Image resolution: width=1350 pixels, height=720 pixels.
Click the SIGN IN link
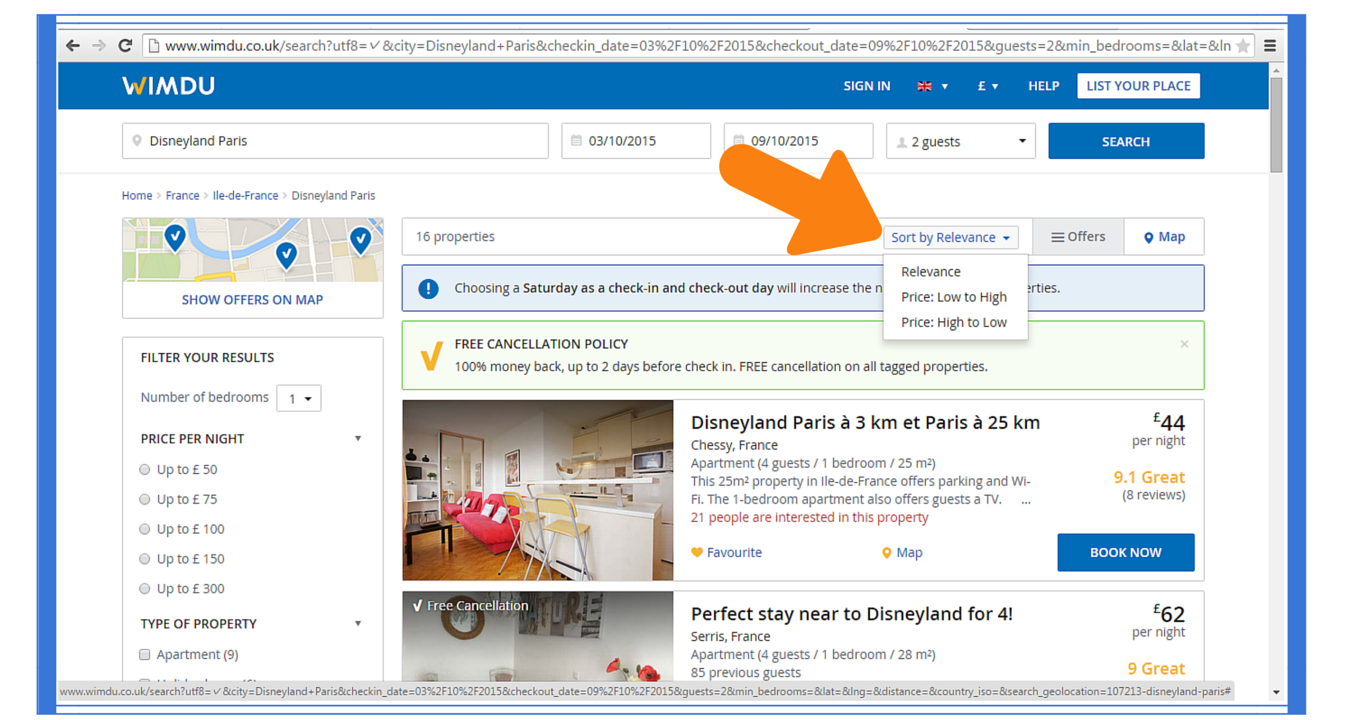point(866,86)
